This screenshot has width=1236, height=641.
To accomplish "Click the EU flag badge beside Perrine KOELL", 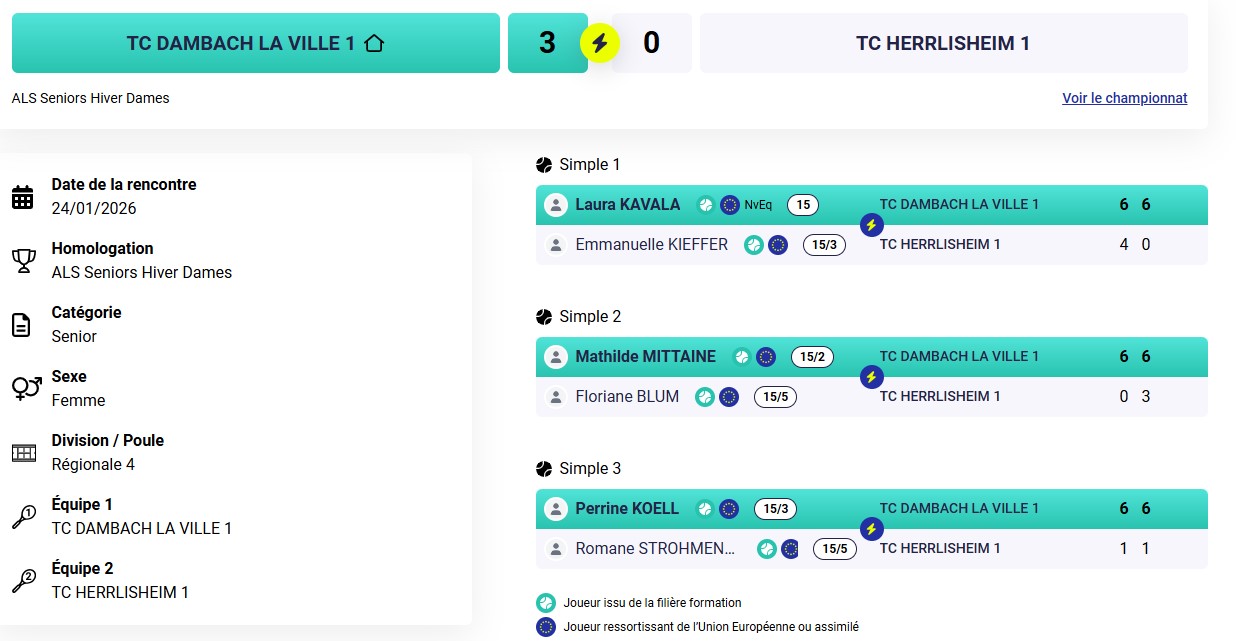I will tap(729, 509).
